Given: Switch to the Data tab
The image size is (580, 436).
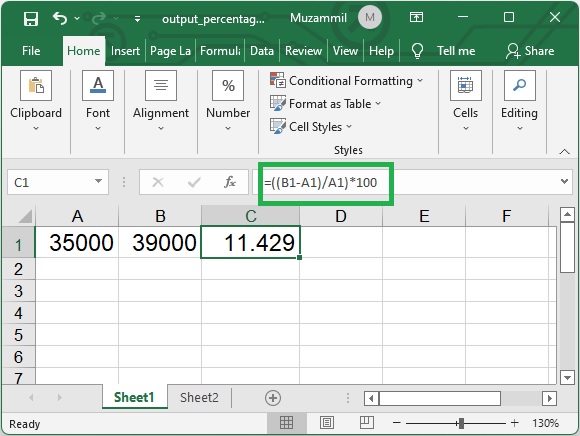Looking at the screenshot, I should pos(262,51).
